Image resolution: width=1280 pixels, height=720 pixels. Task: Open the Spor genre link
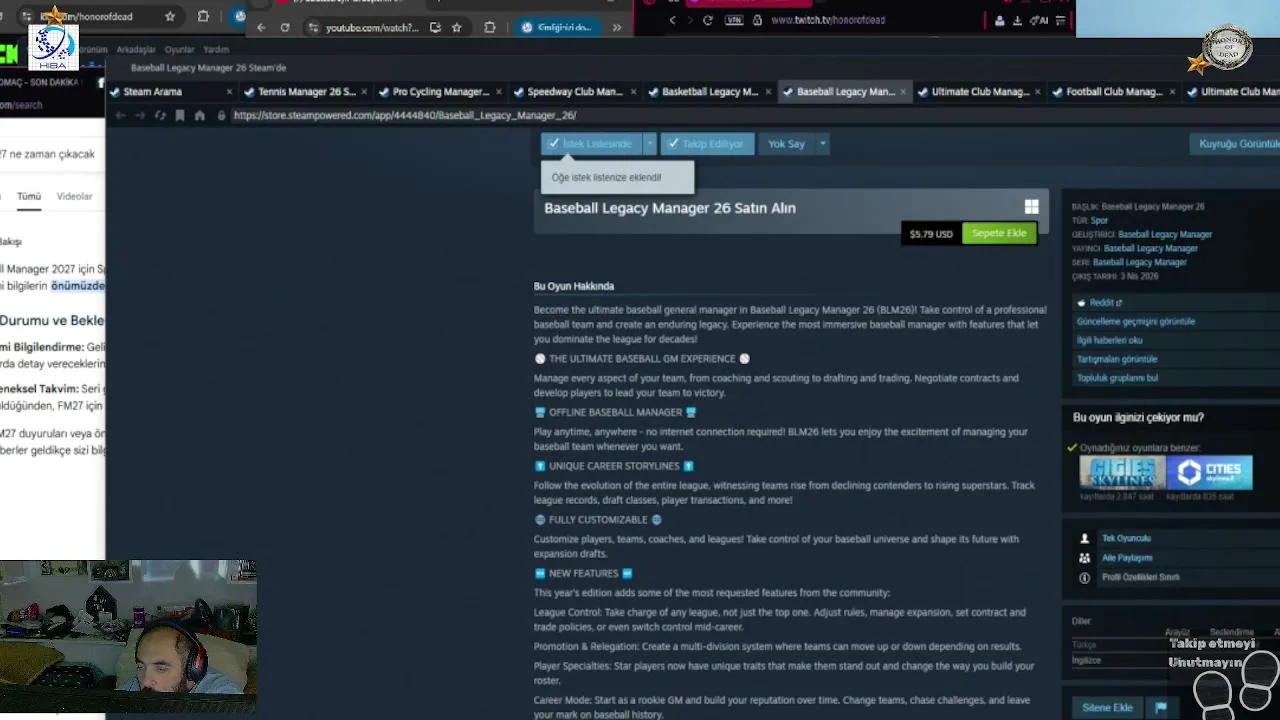click(x=1099, y=221)
